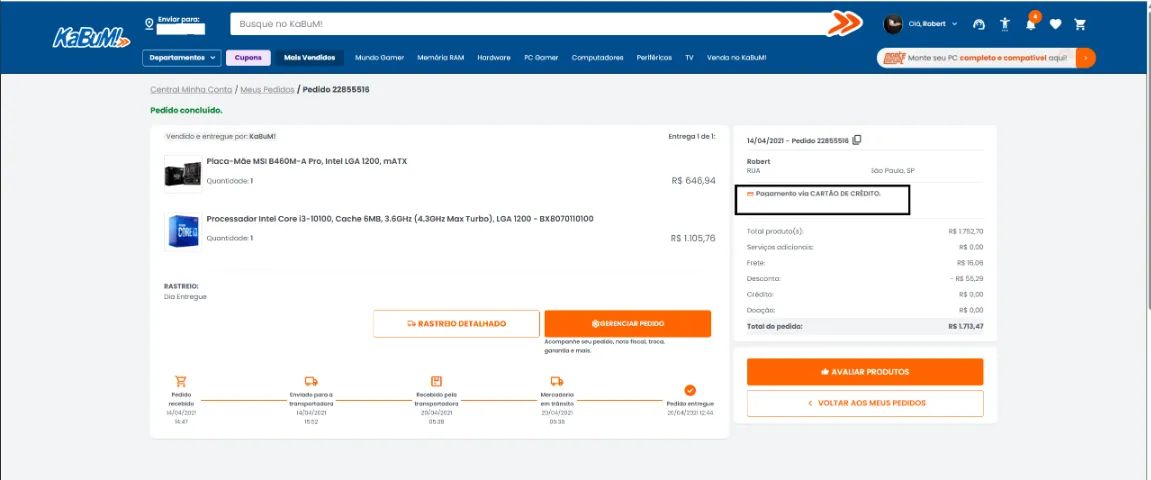
Task: Follow Central Minha Conta breadcrumb
Action: pos(191,90)
